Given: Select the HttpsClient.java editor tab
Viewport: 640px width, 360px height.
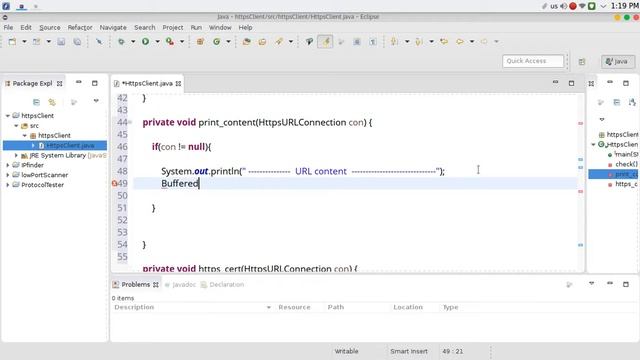Looking at the screenshot, I should click(x=147, y=83).
